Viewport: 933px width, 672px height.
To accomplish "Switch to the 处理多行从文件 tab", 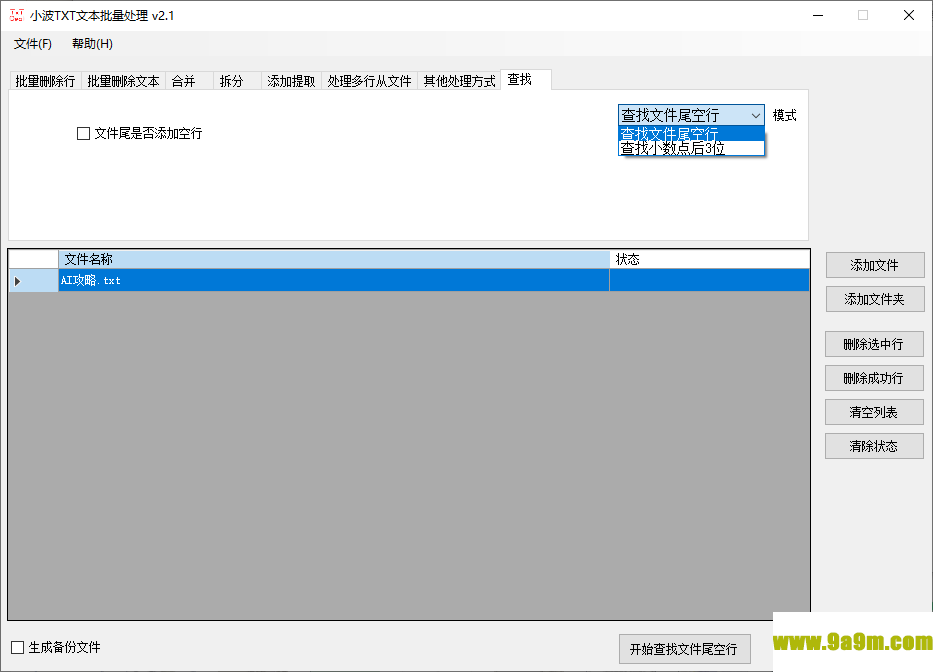I will 370,81.
